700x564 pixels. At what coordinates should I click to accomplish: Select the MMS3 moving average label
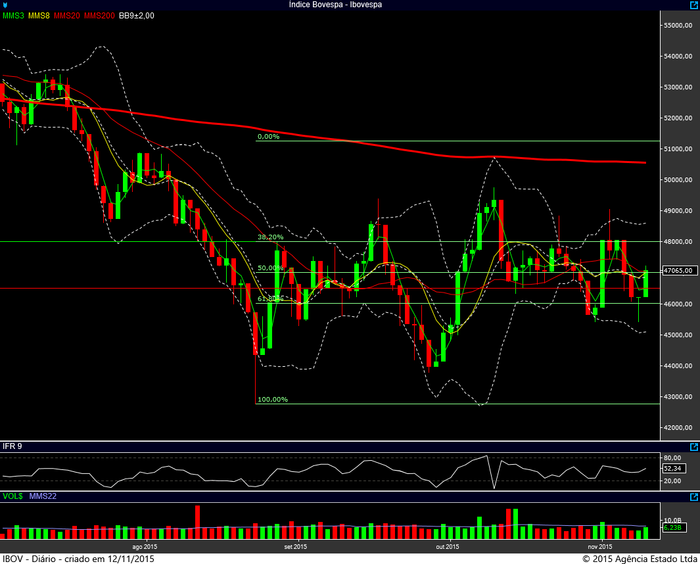click(13, 16)
